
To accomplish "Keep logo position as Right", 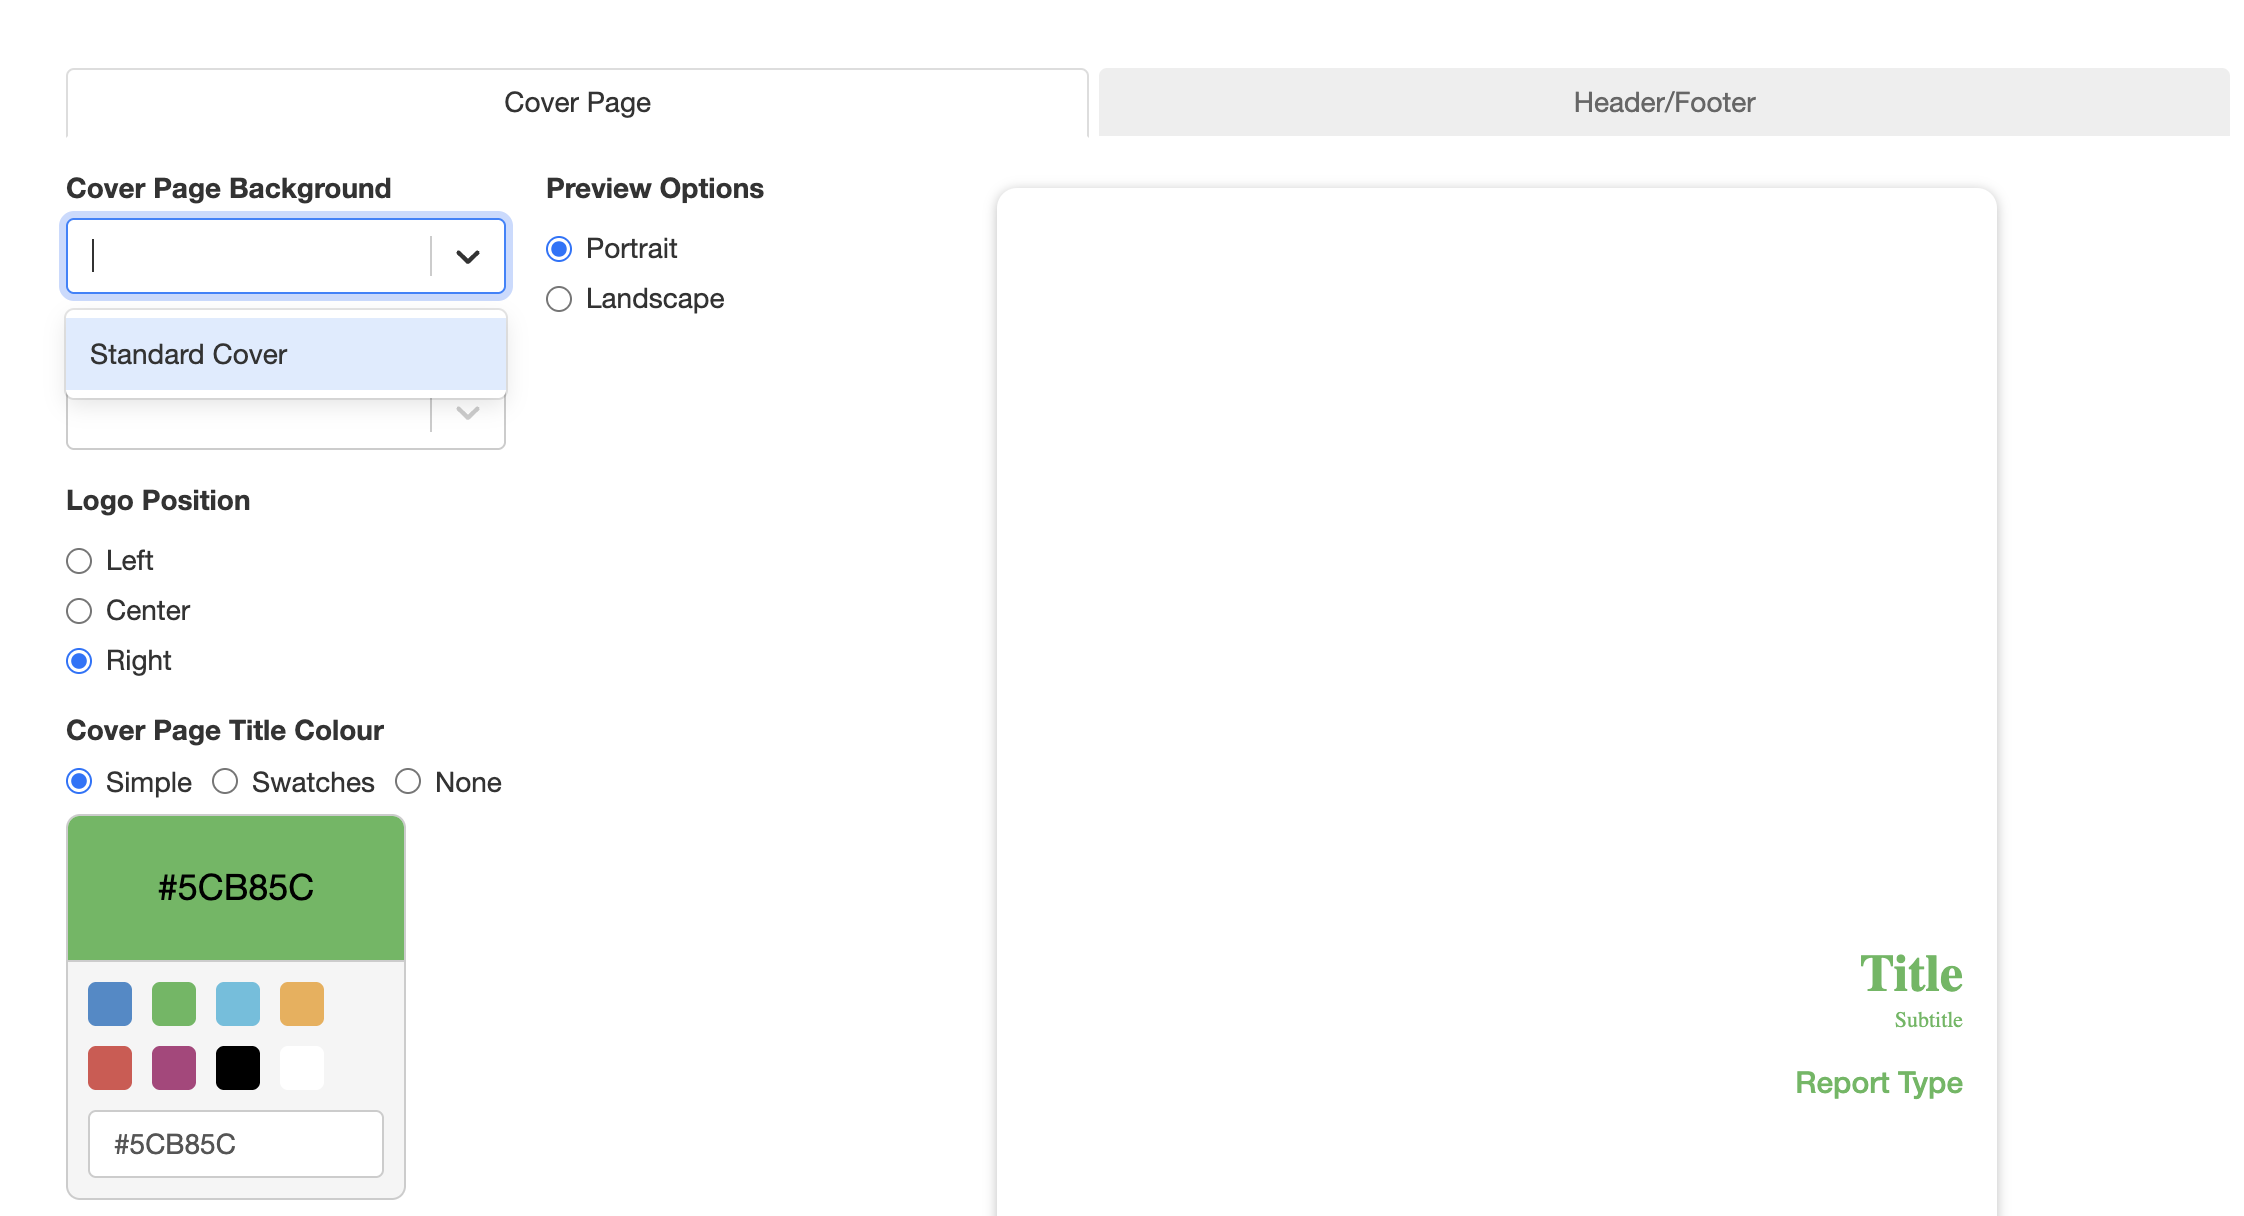I will (x=79, y=661).
